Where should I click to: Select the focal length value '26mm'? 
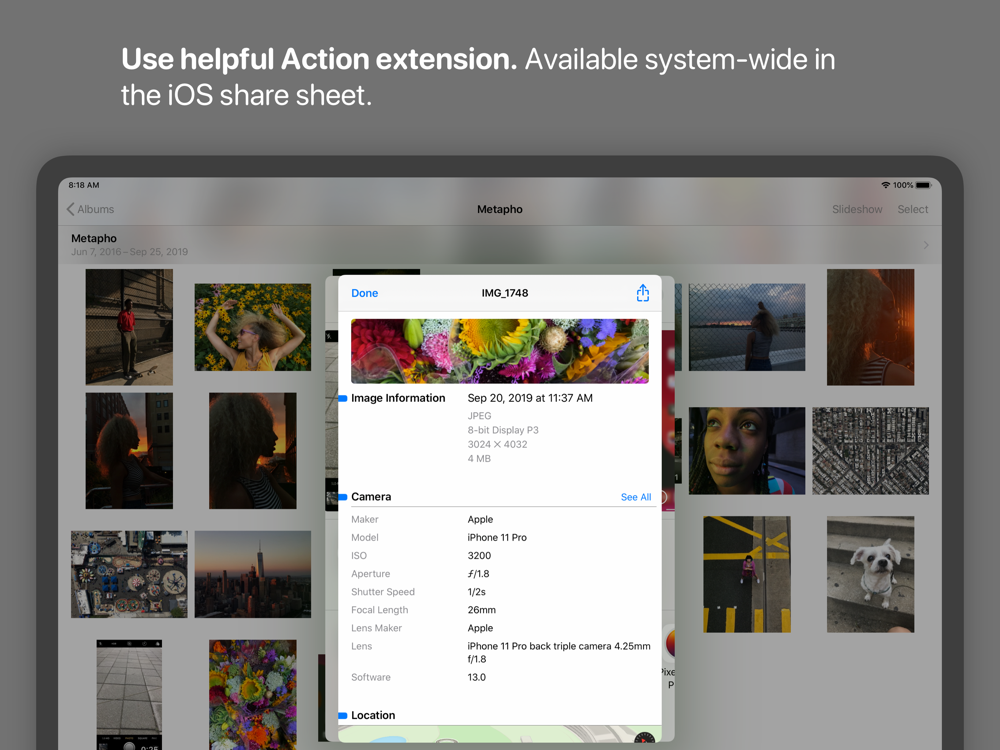point(482,610)
